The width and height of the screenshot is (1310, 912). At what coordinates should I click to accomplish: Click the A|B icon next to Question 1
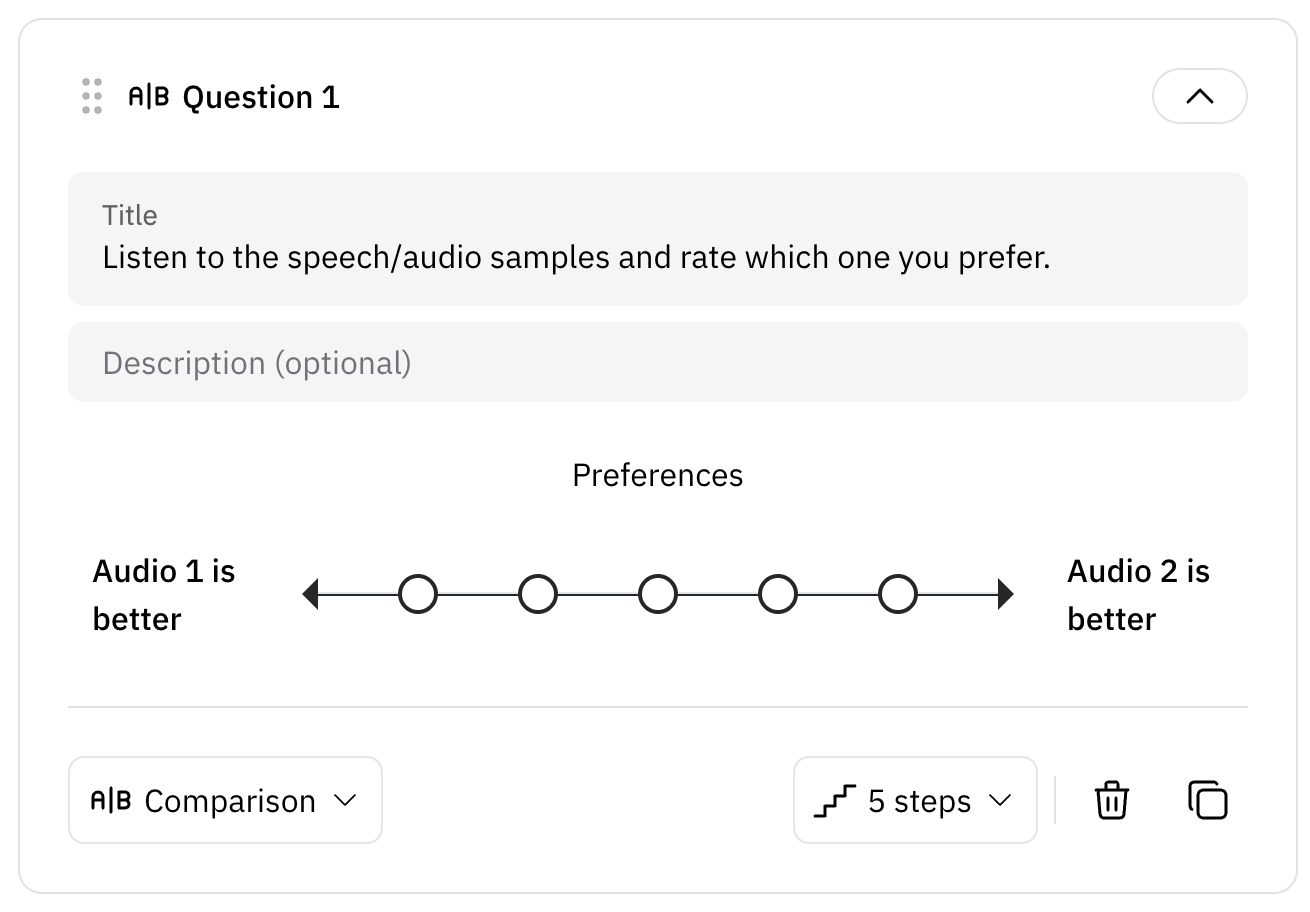149,97
